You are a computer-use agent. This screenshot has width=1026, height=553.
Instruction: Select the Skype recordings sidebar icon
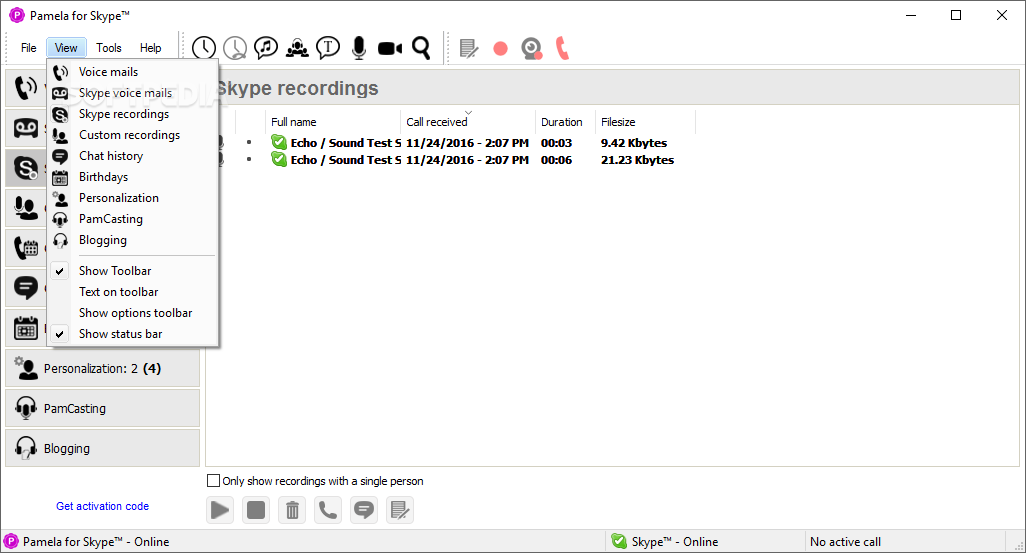point(26,168)
